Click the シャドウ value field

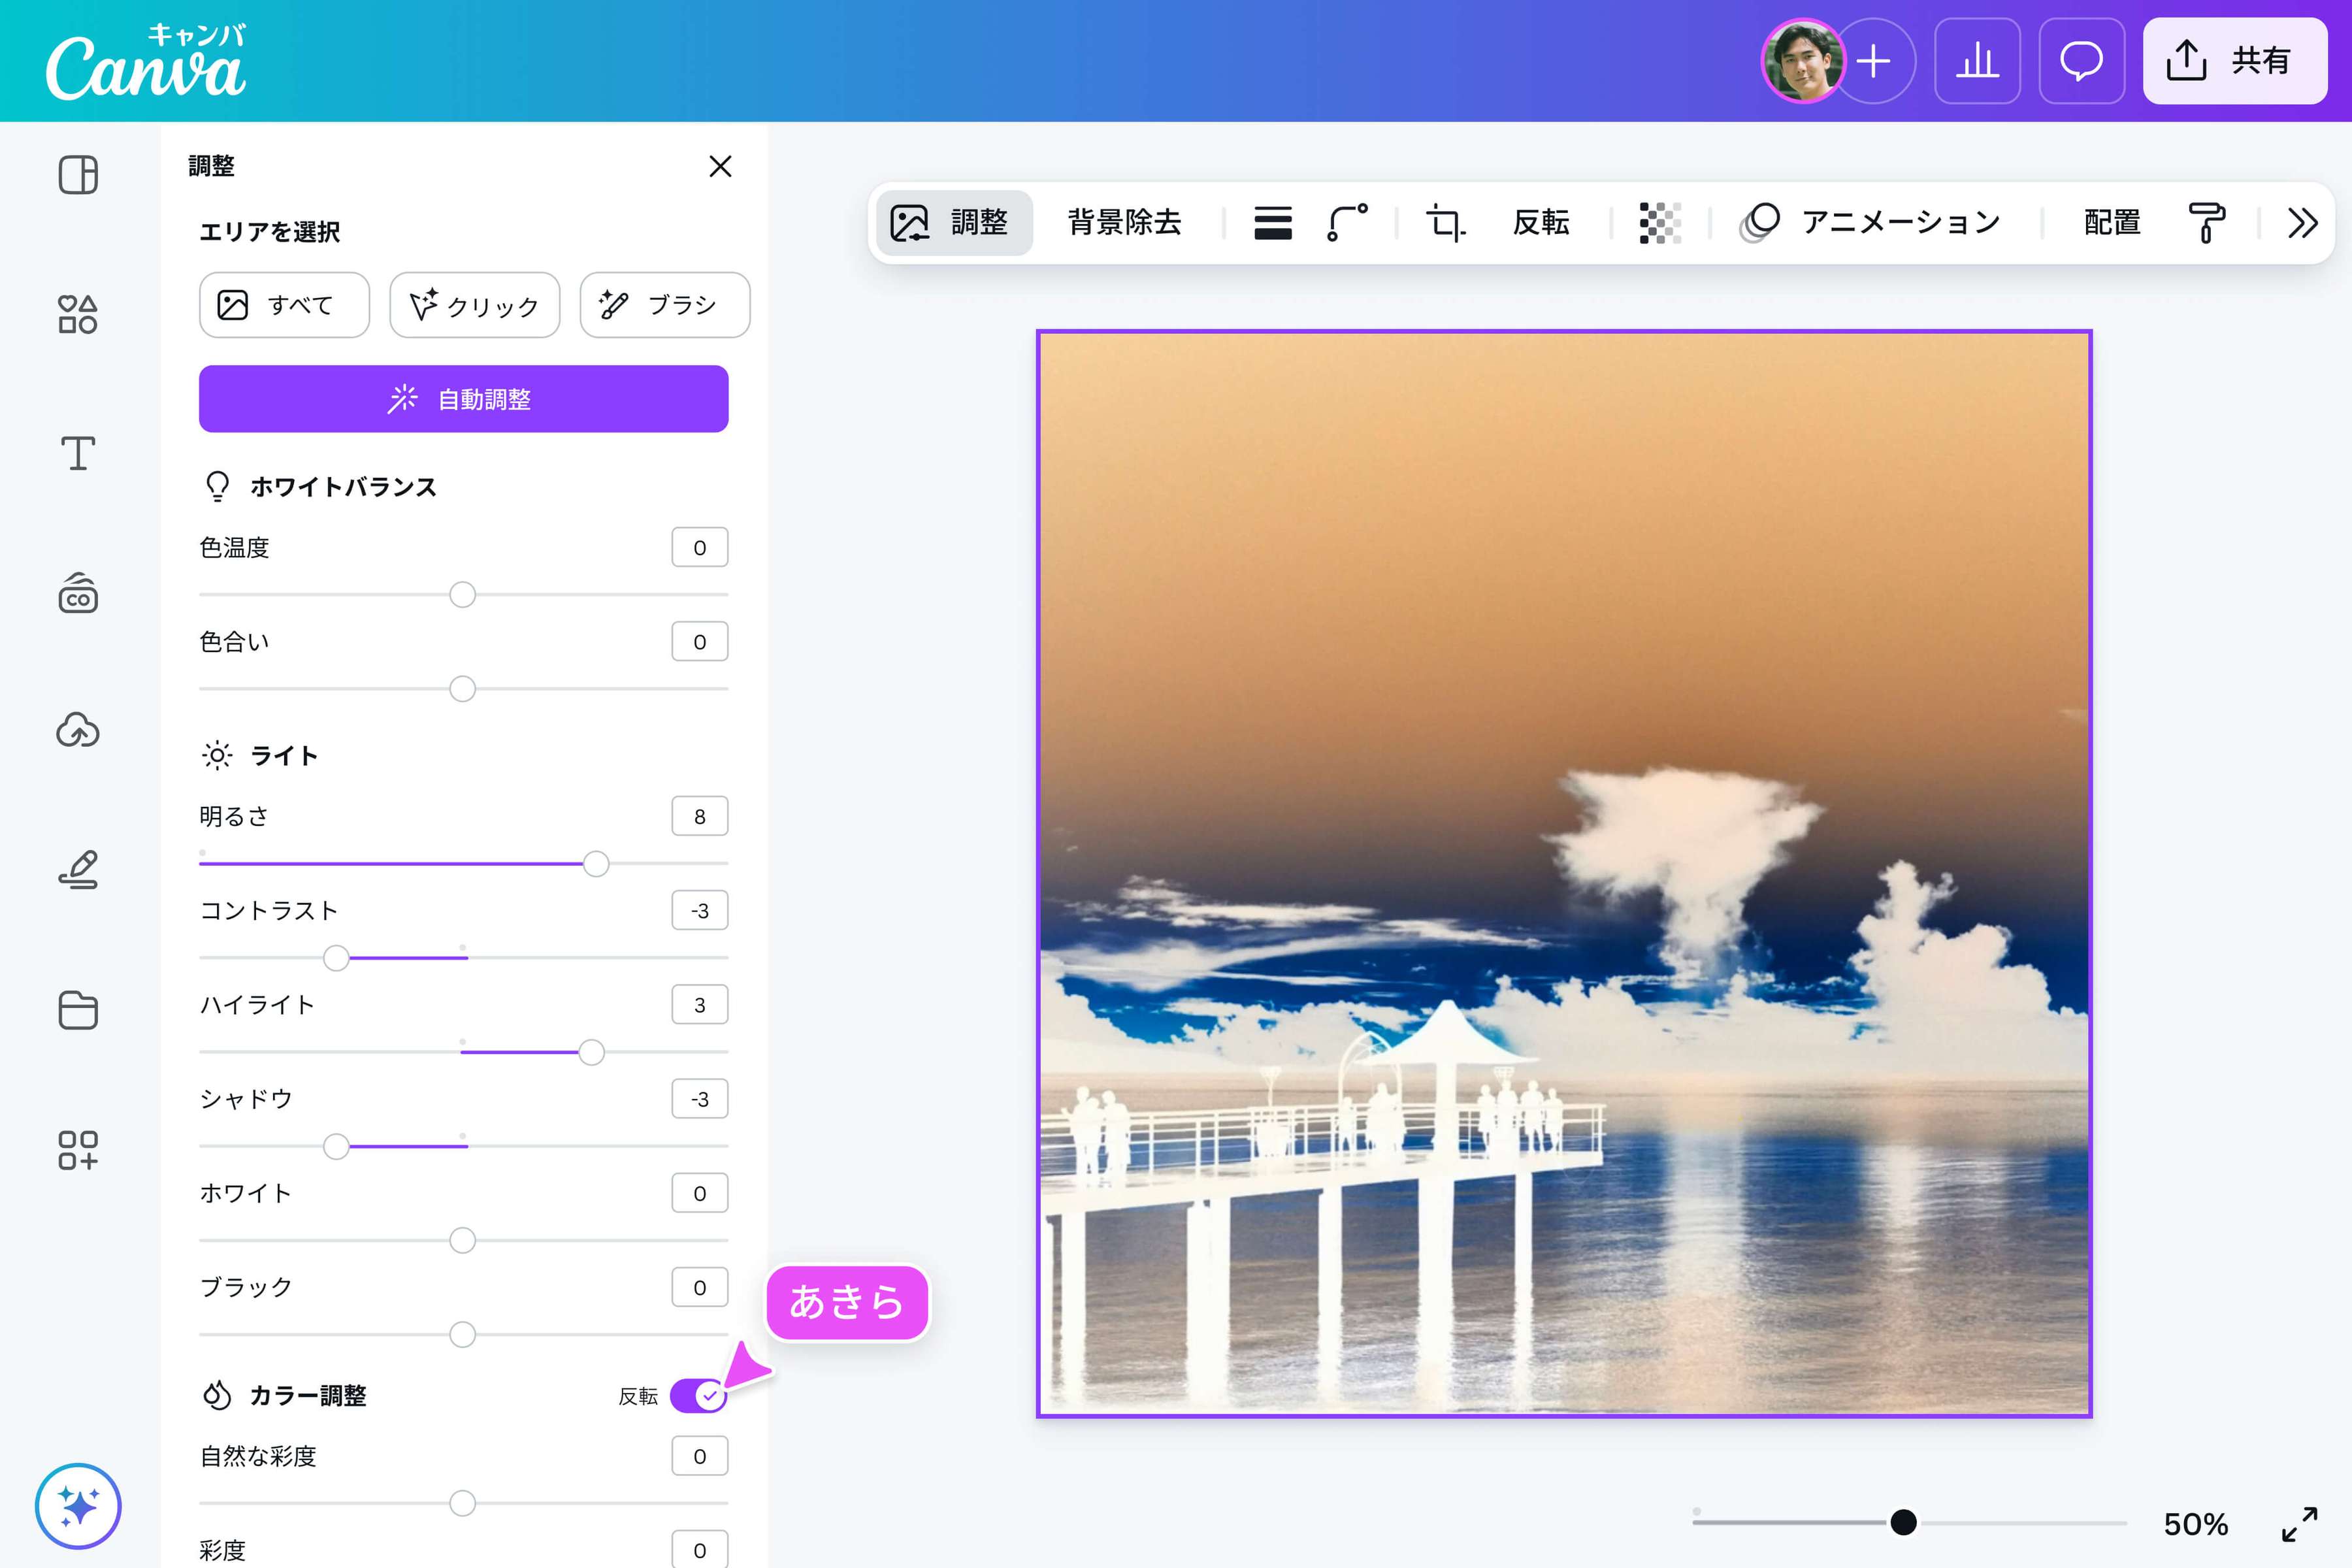click(x=700, y=1098)
